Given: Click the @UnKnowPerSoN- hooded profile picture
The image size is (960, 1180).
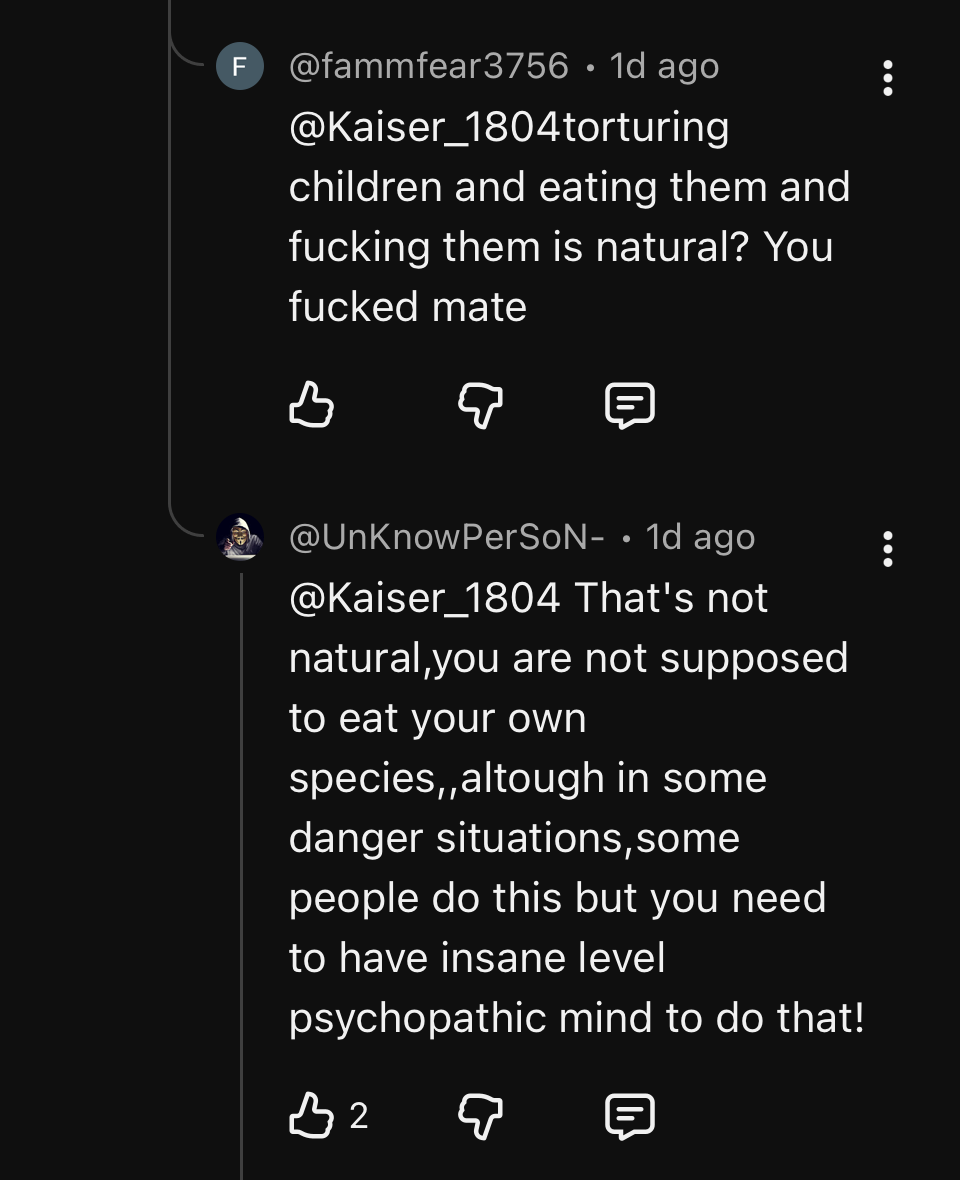Looking at the screenshot, I should pos(240,537).
